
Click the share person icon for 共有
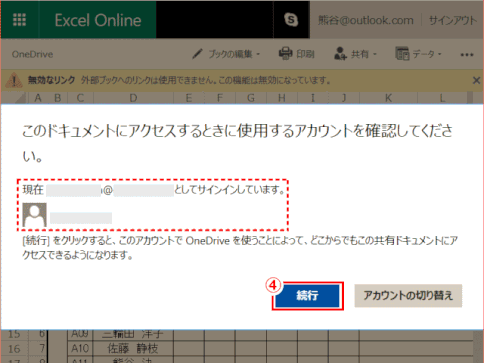point(340,53)
